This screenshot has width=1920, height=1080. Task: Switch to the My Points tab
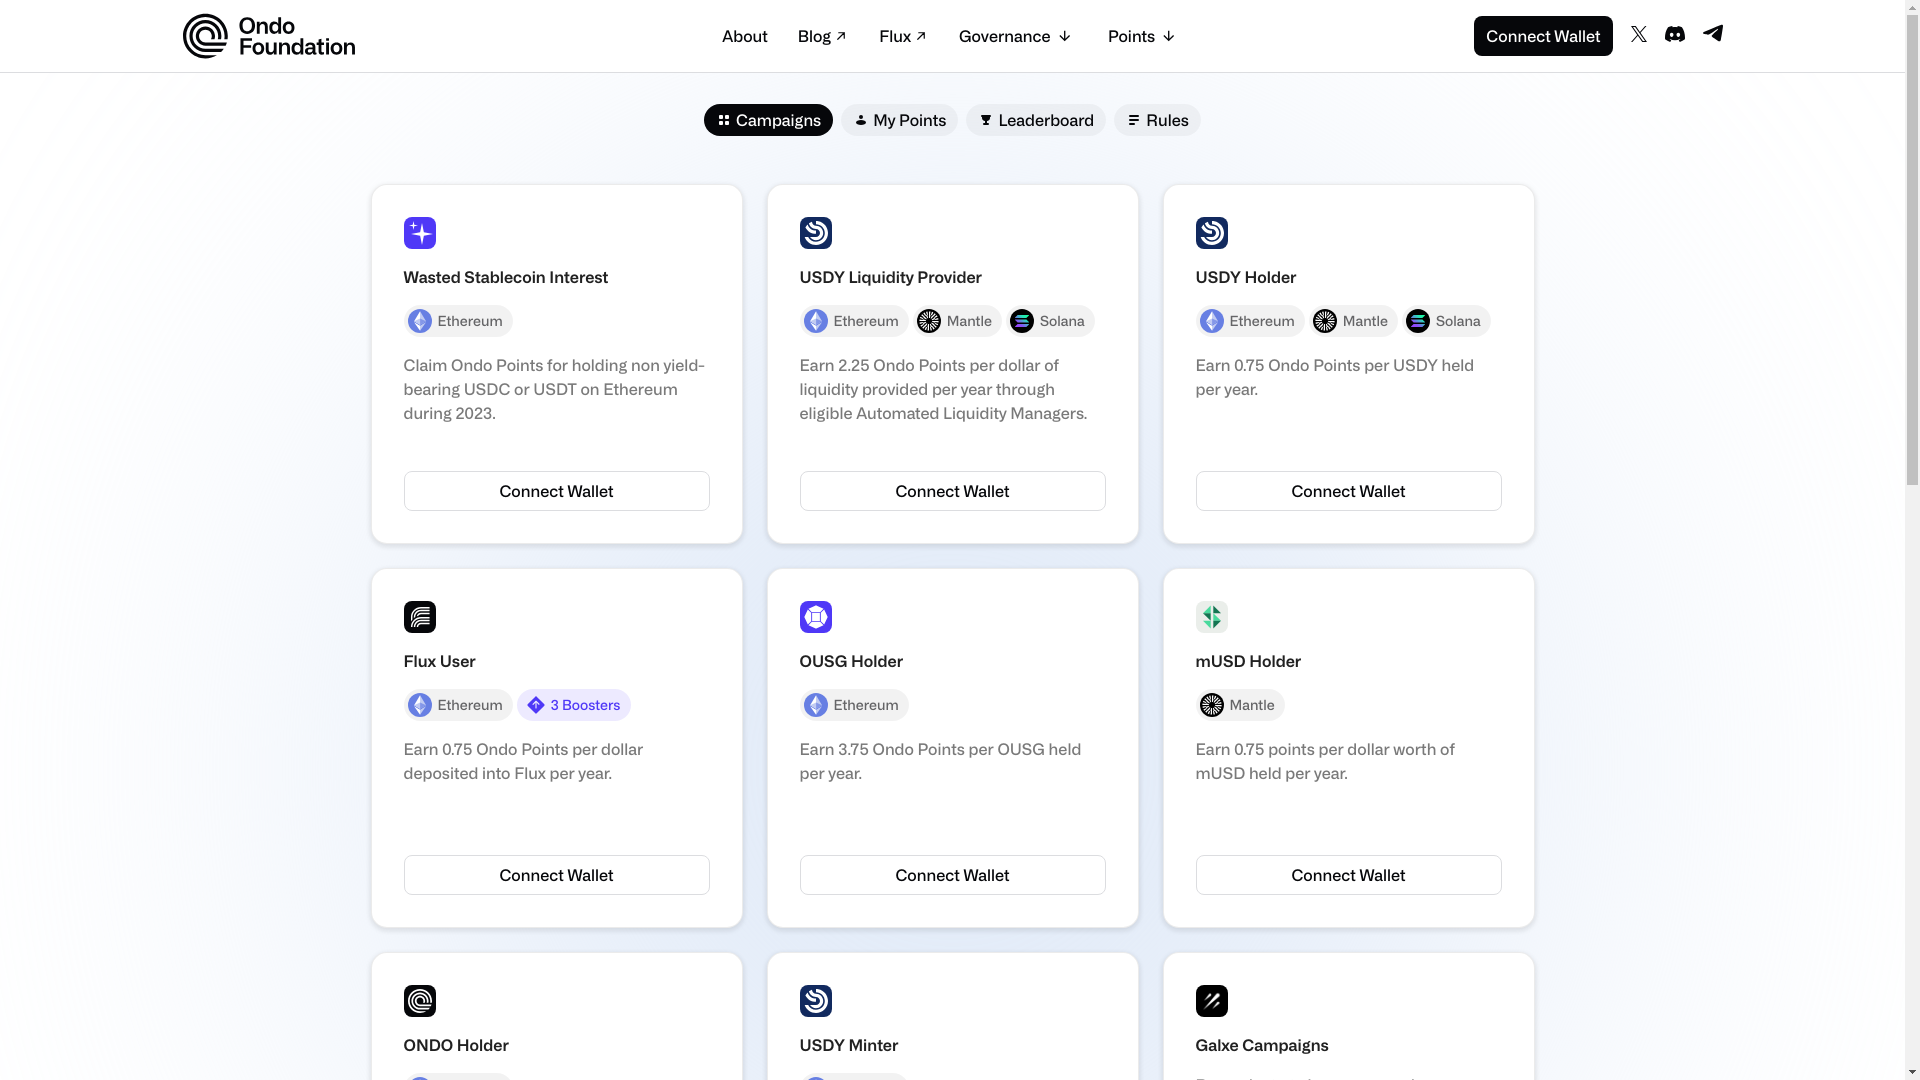pos(899,120)
